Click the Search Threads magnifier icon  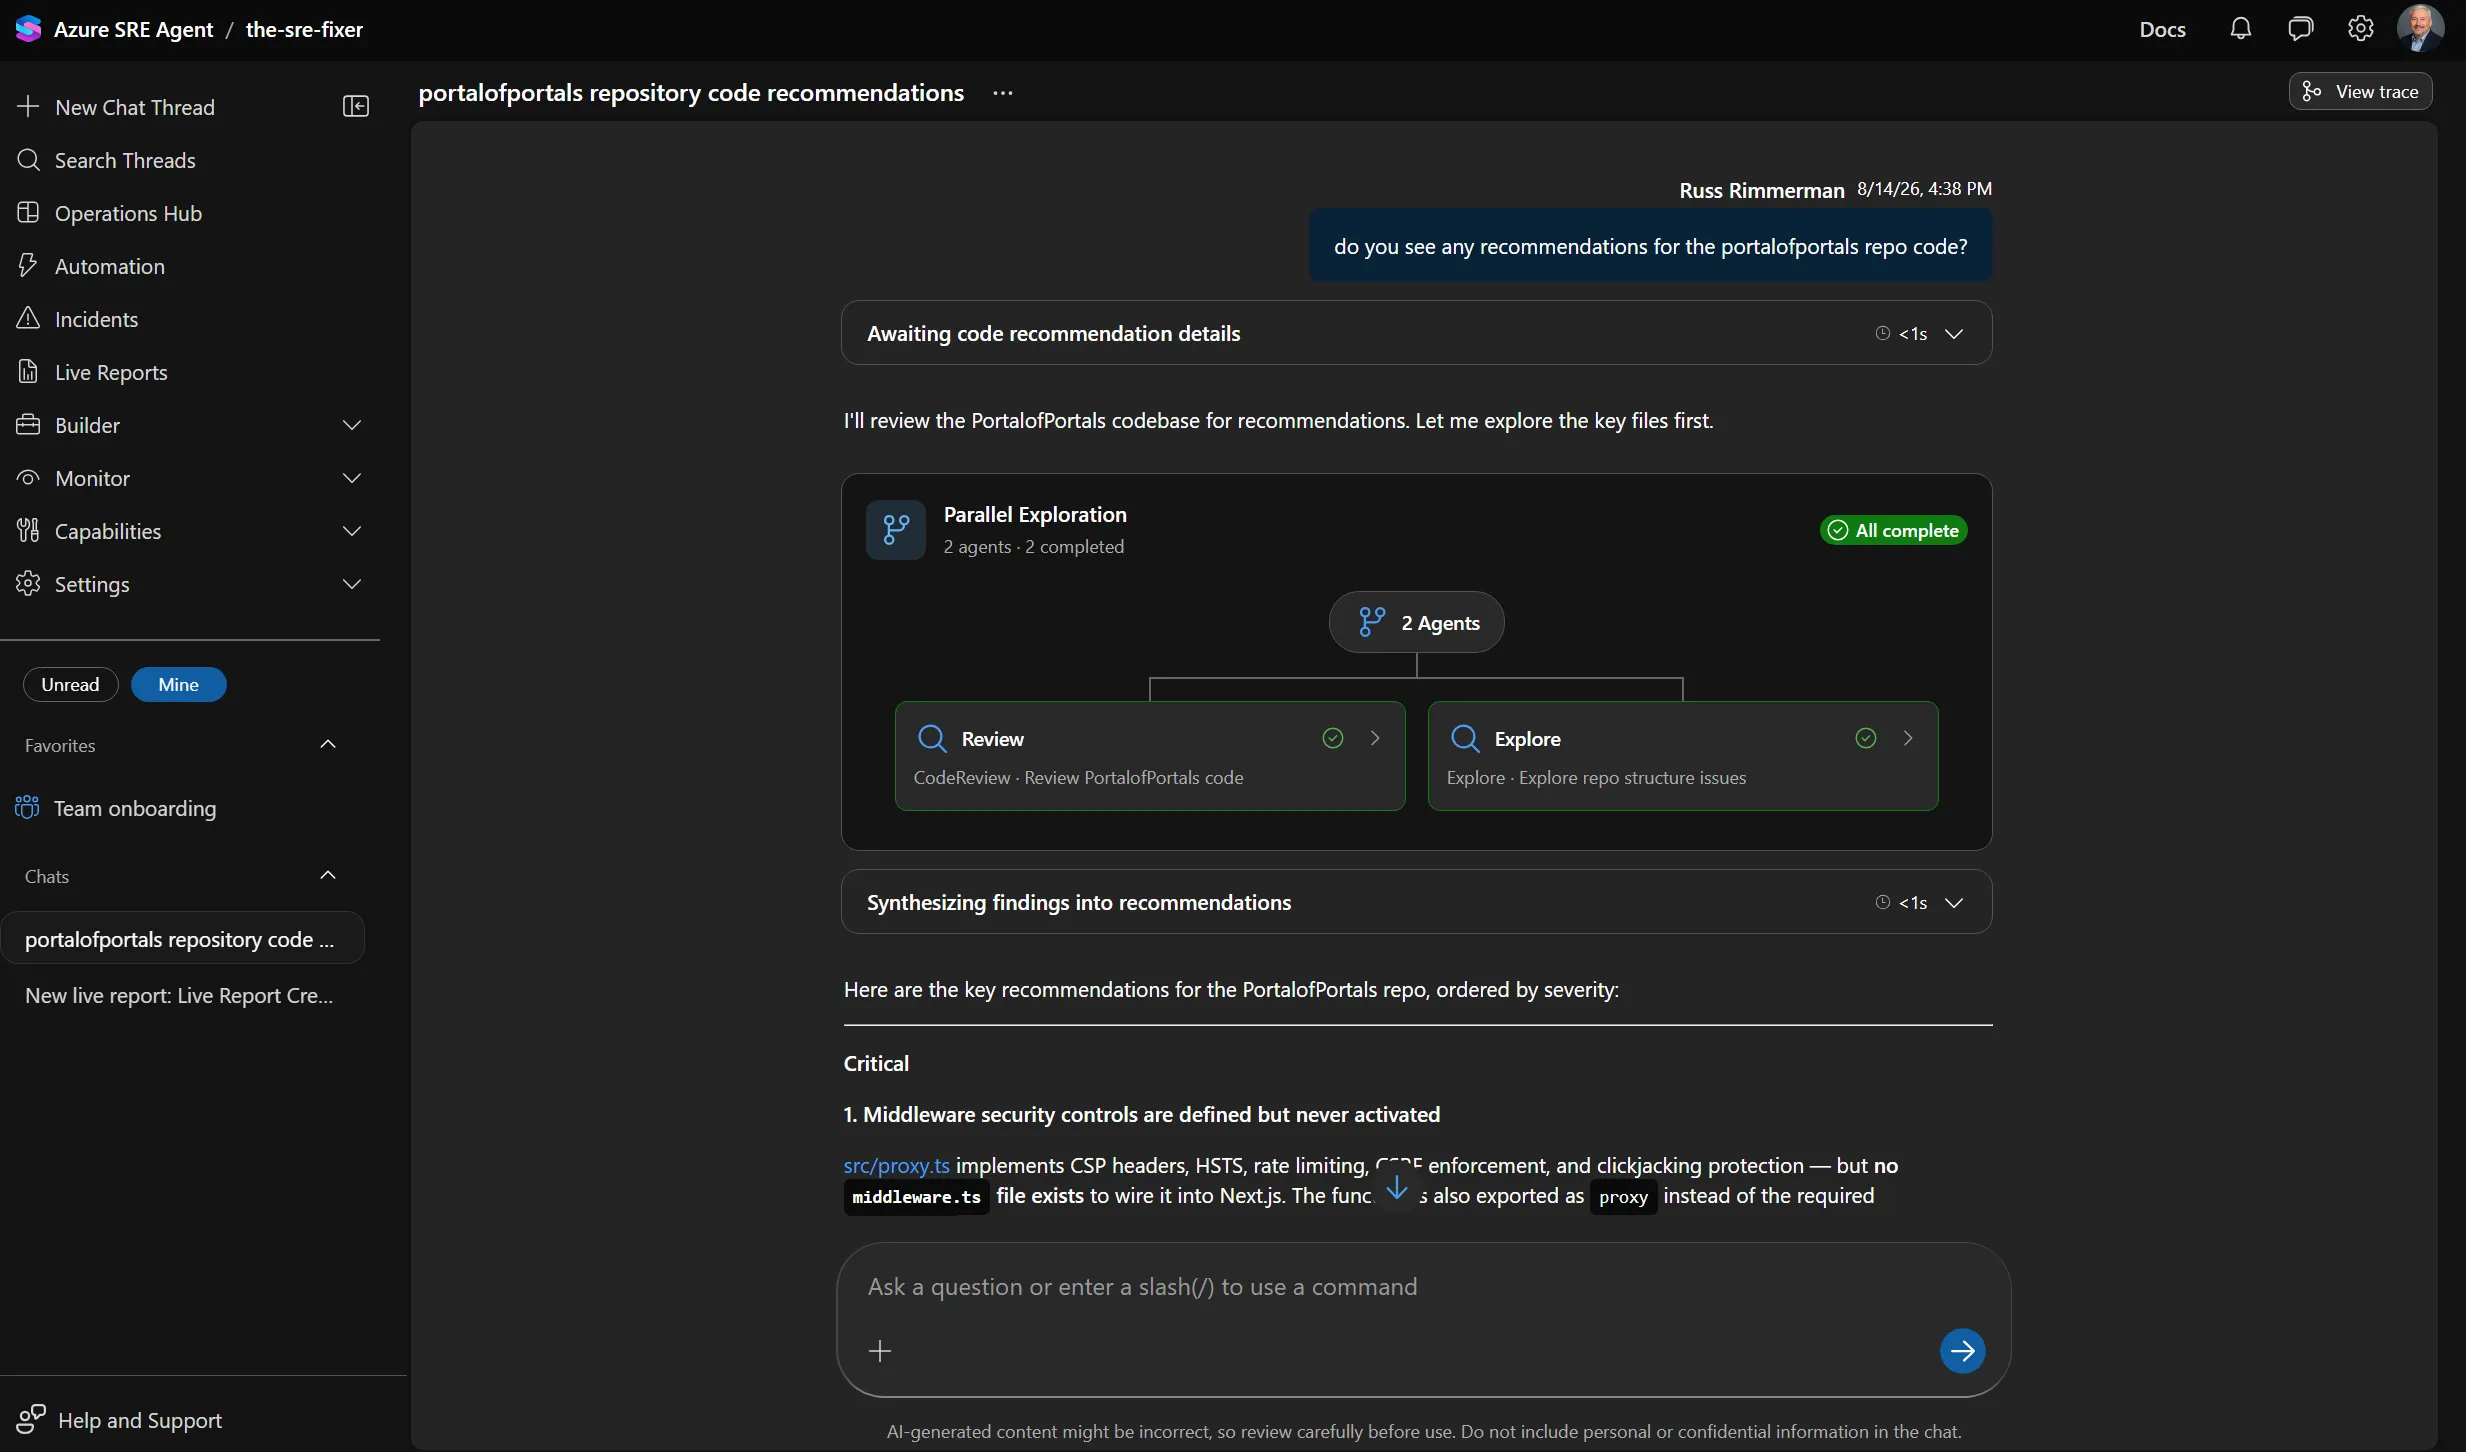coord(28,160)
